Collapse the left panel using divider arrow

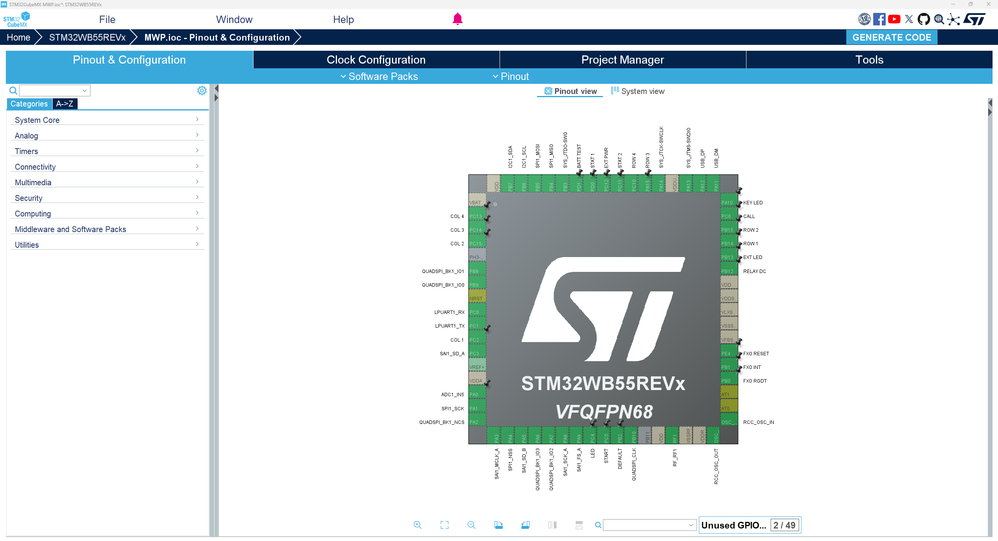pyautogui.click(x=216, y=89)
